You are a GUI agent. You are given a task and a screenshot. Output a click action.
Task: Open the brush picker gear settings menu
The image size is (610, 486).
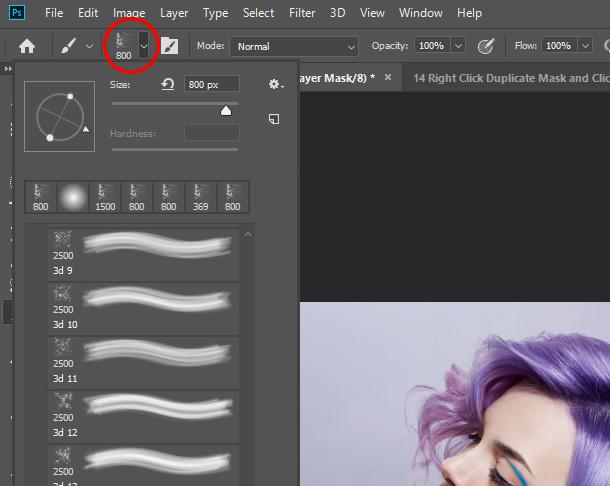[276, 84]
